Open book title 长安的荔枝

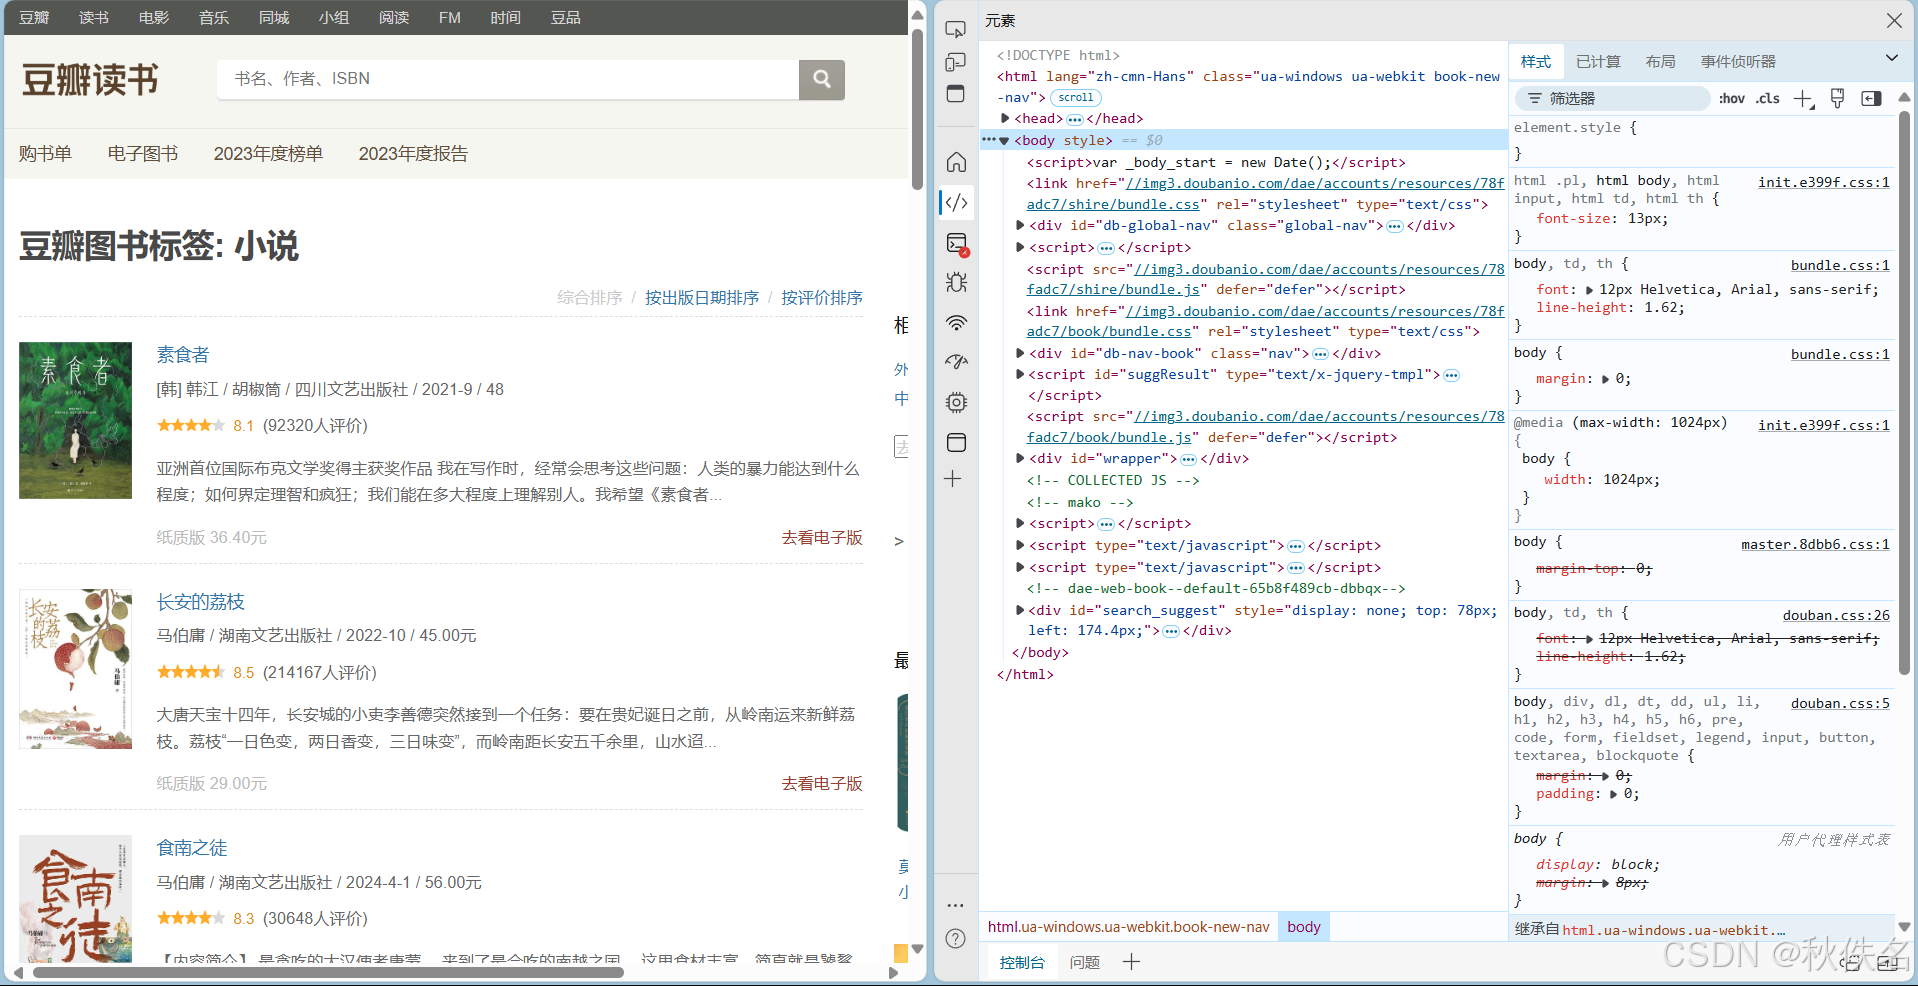[x=200, y=602]
